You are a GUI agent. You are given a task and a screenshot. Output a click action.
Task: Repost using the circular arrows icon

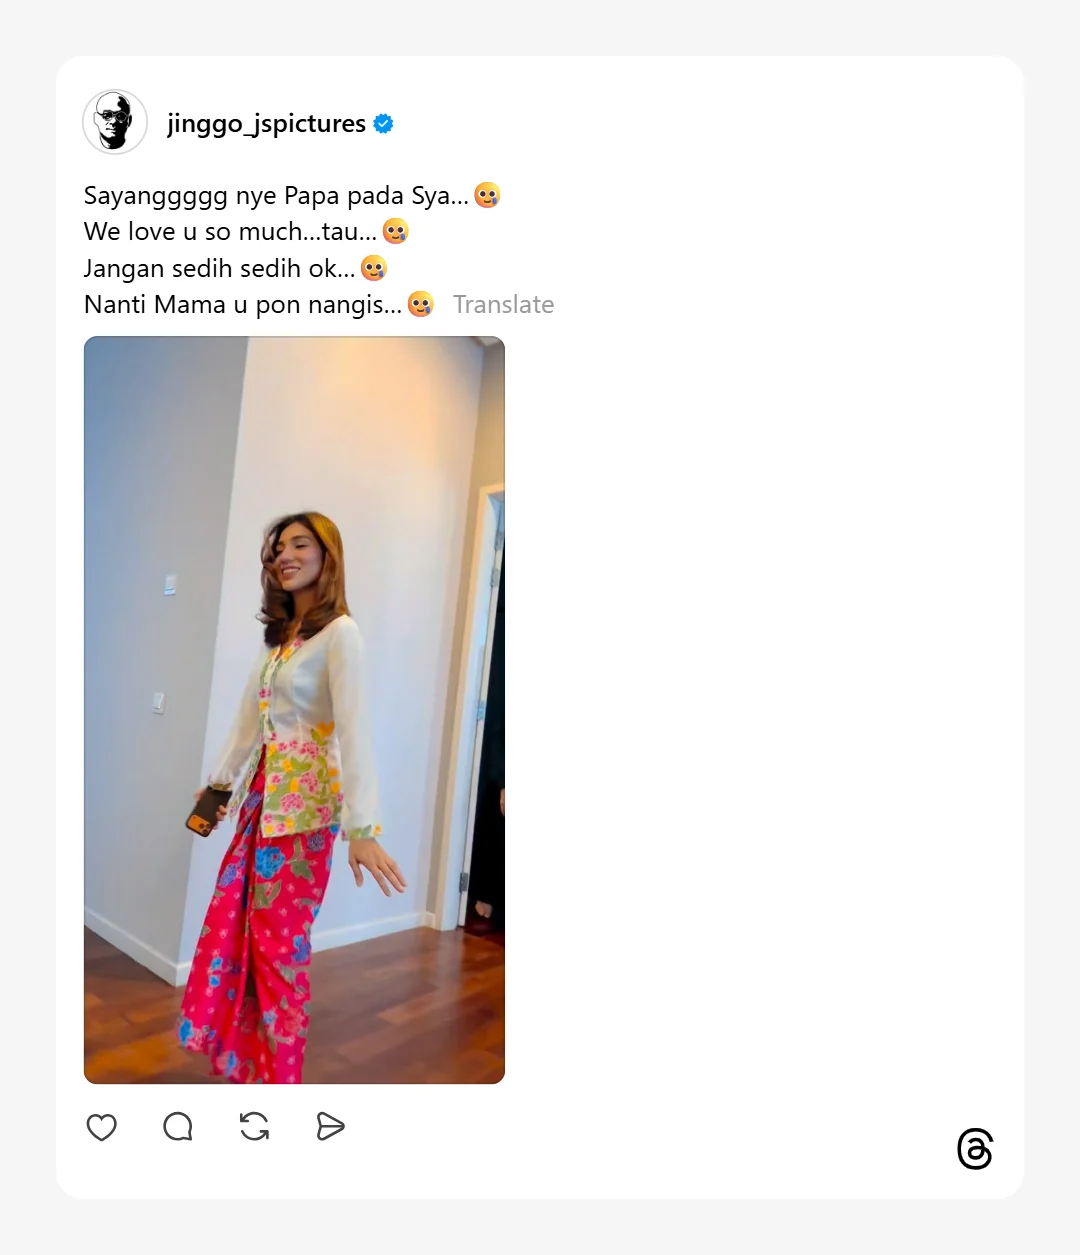point(254,1127)
